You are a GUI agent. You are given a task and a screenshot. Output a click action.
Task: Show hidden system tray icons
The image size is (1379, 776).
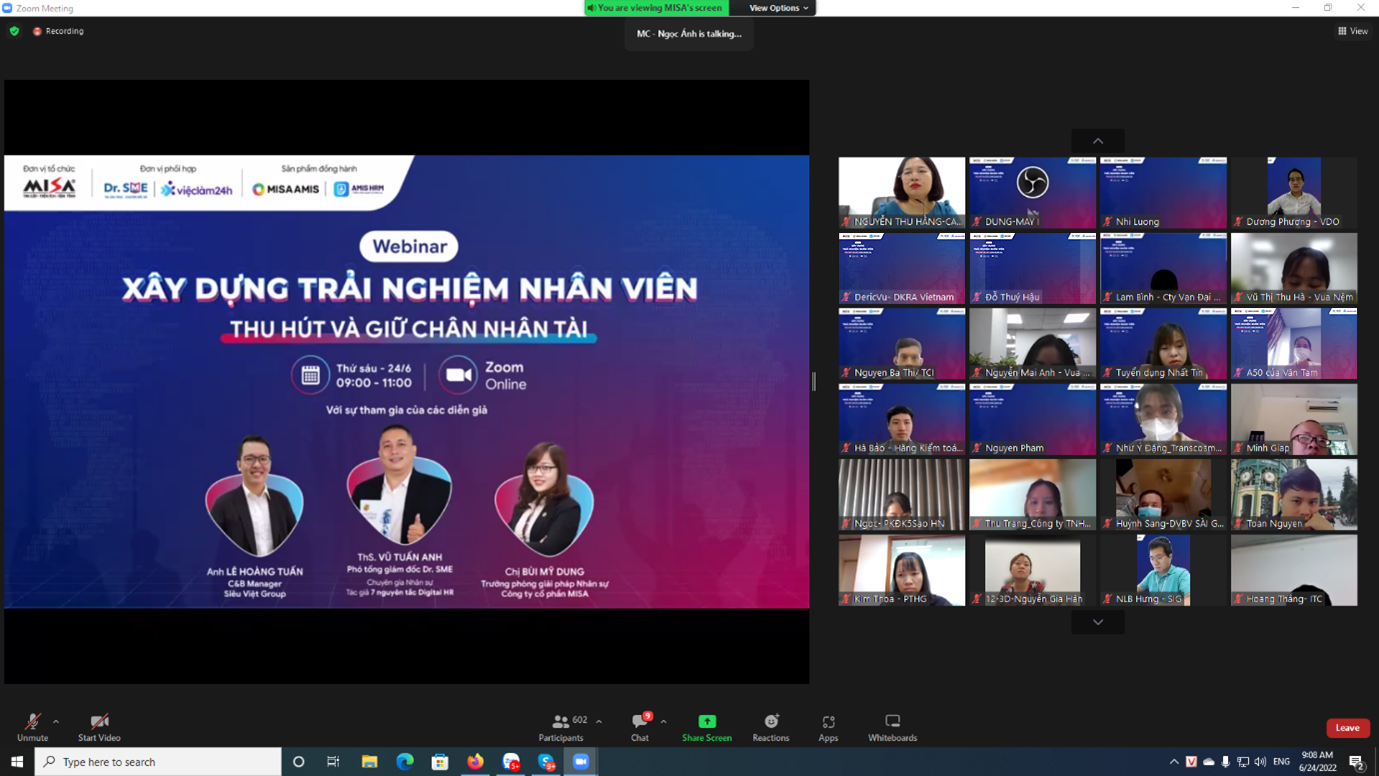click(x=1174, y=762)
